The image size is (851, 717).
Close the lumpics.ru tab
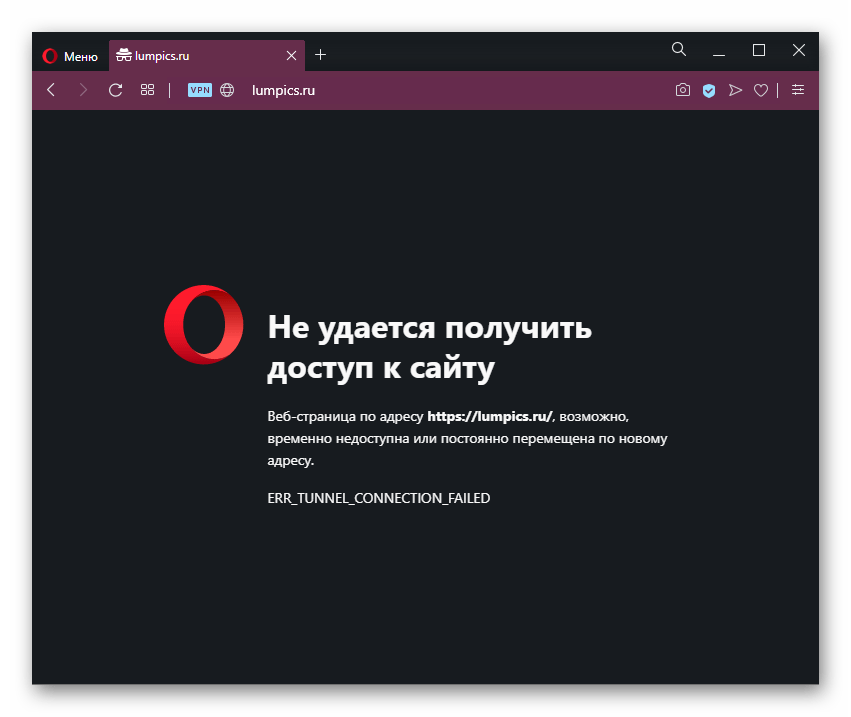click(291, 56)
